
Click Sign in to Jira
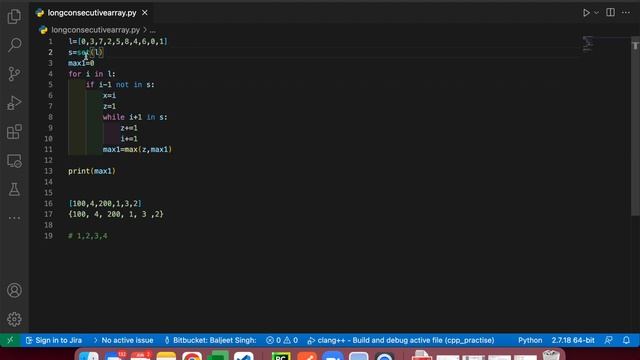point(53,340)
